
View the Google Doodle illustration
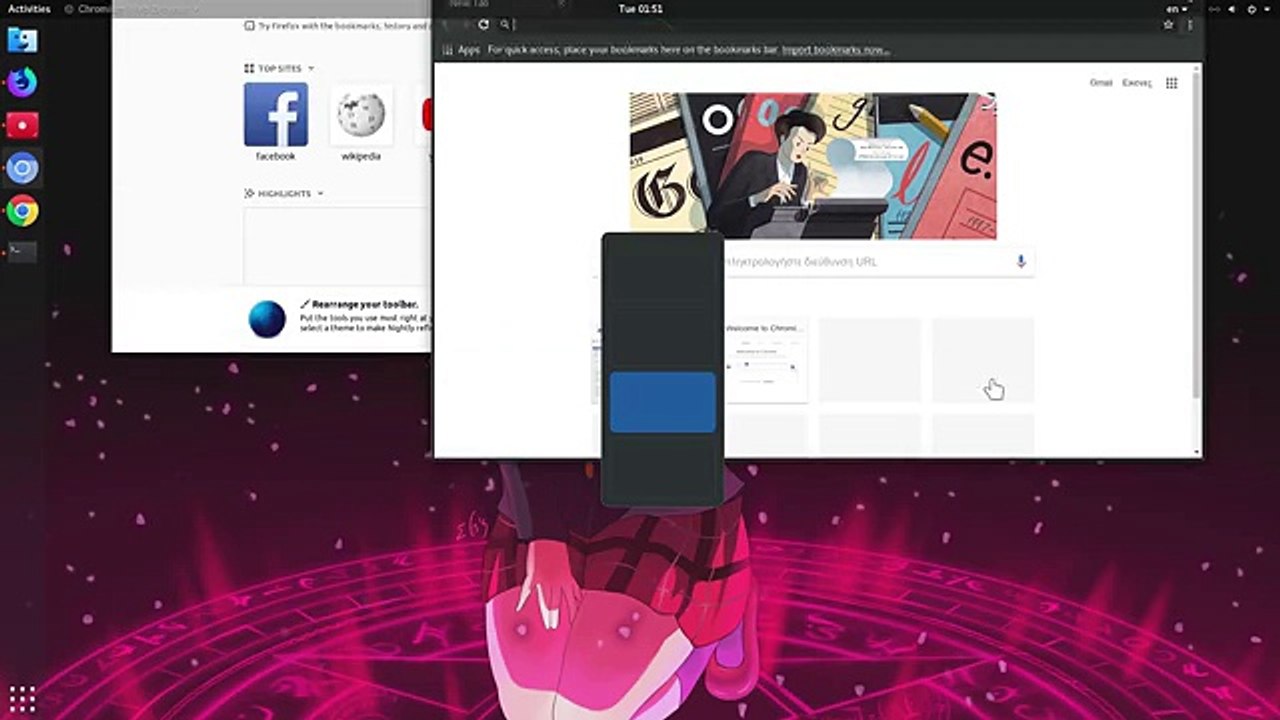tap(812, 166)
